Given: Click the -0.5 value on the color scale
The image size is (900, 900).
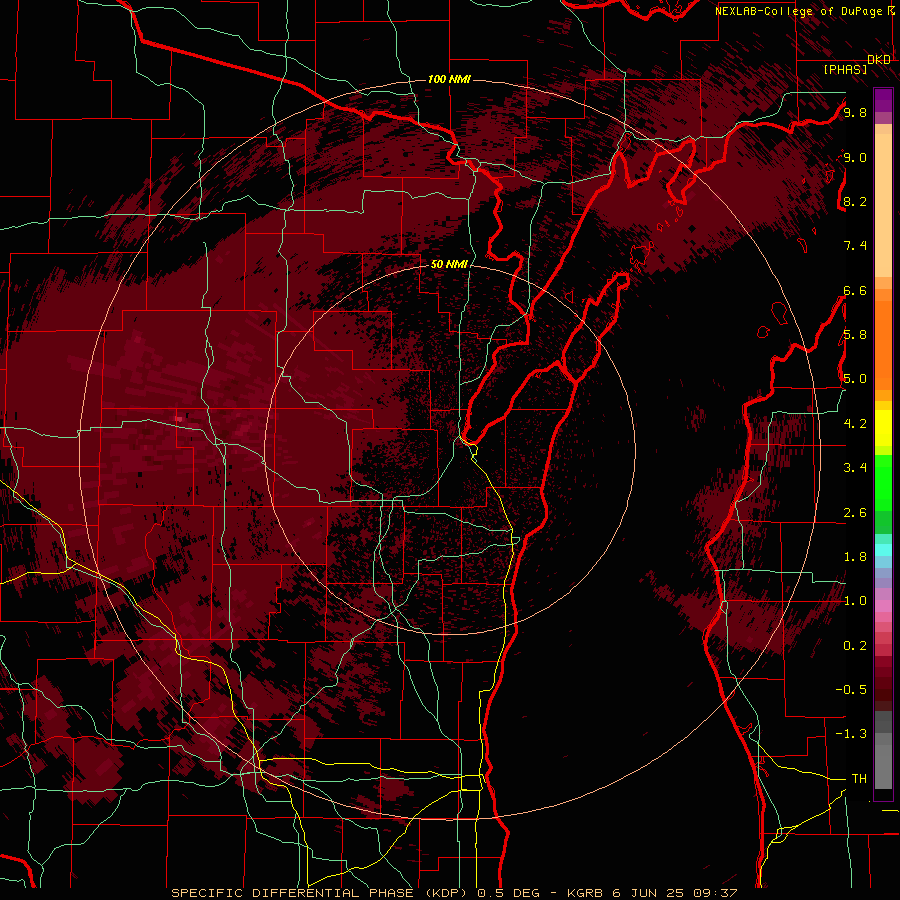Looking at the screenshot, I should coord(851,689).
